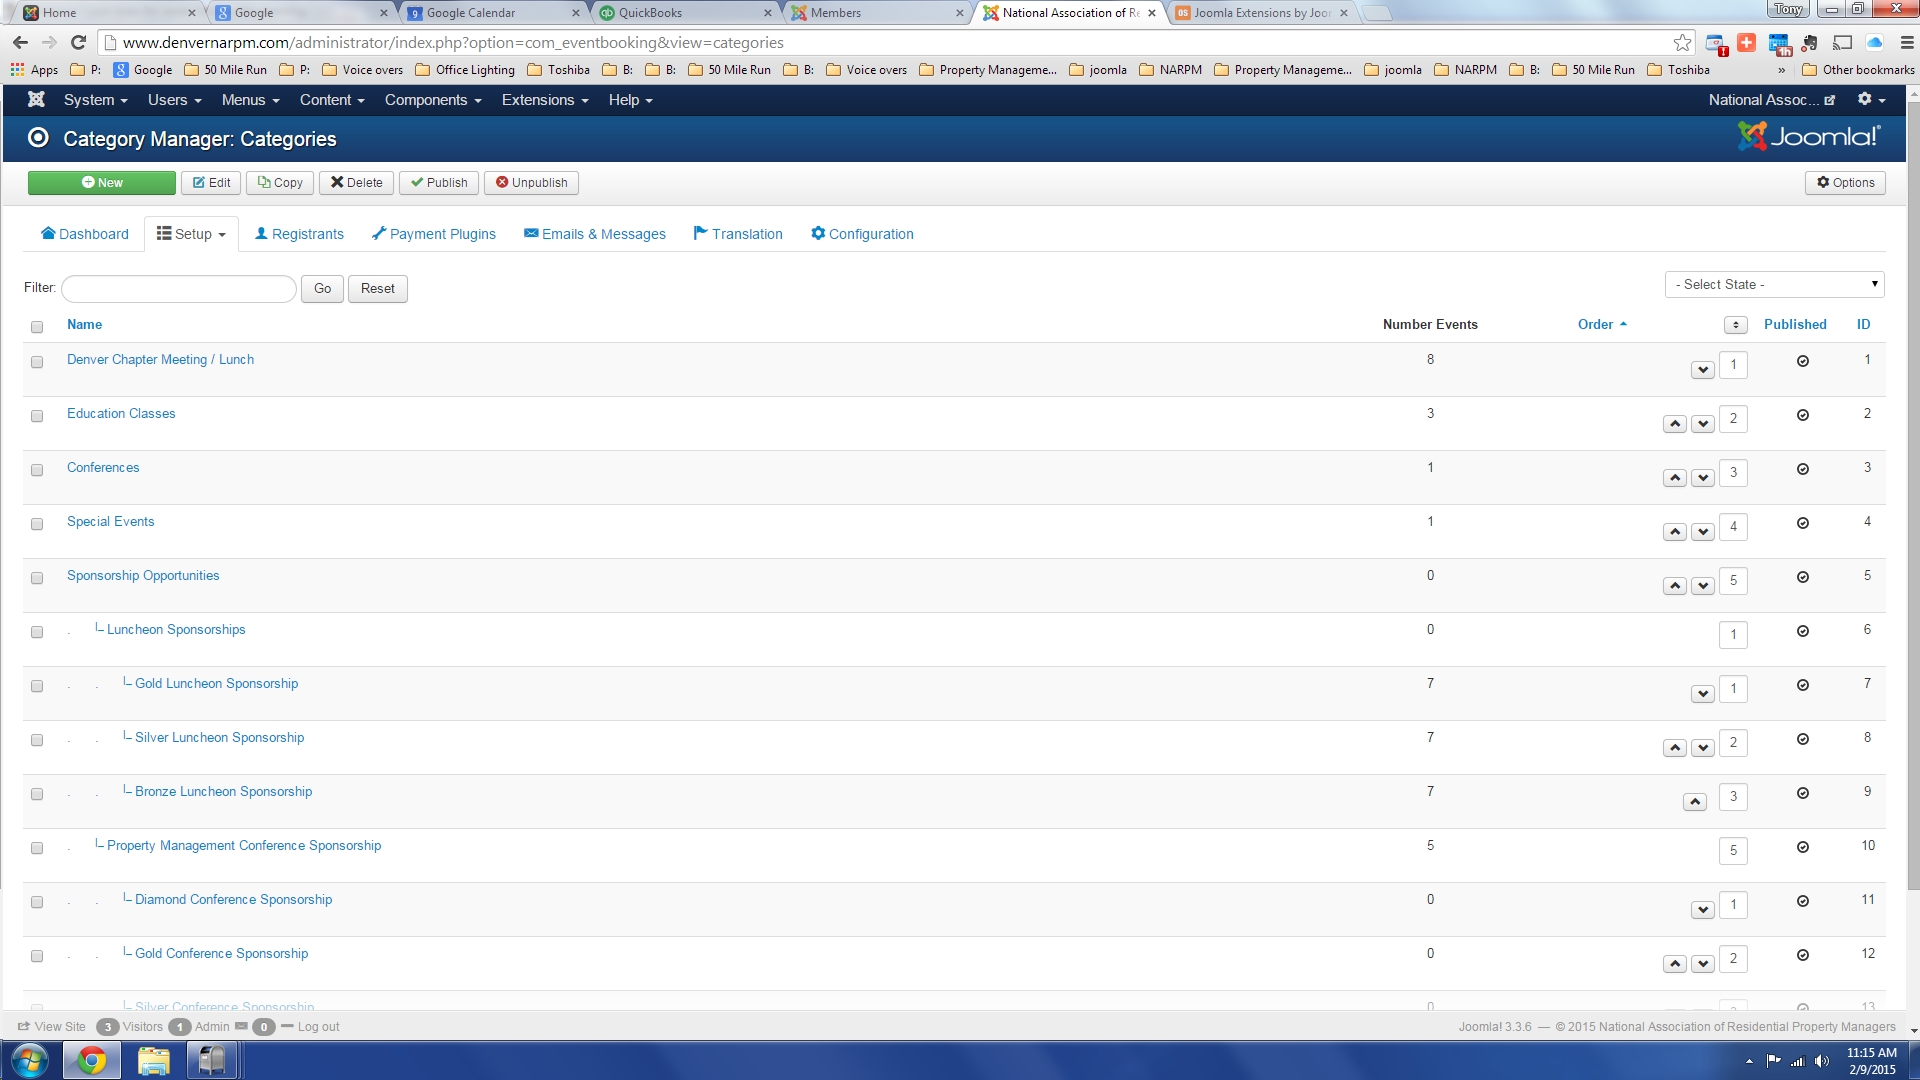Move Education Classes up with arrow icon

coord(1675,424)
